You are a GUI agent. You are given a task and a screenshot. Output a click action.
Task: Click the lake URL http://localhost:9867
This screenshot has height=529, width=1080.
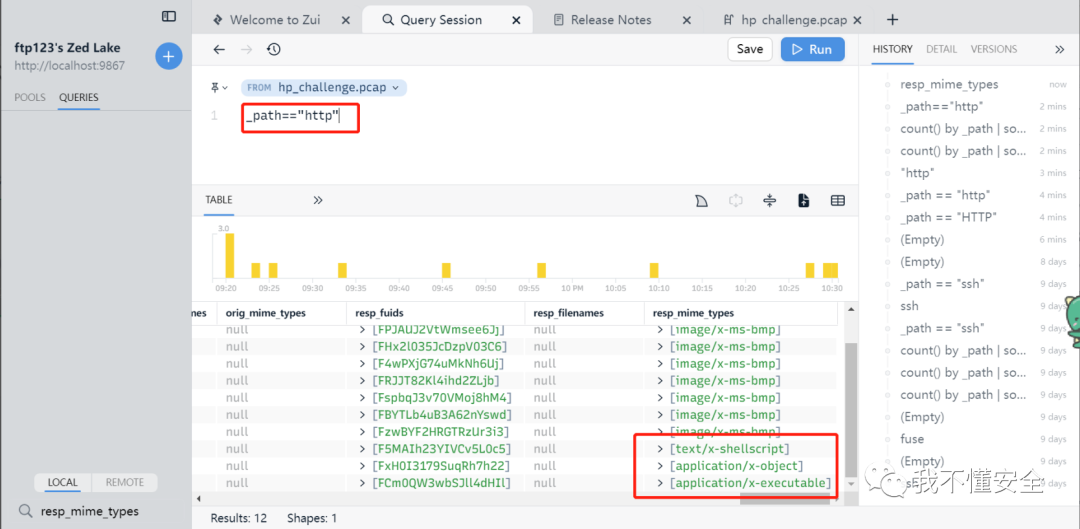point(70,67)
